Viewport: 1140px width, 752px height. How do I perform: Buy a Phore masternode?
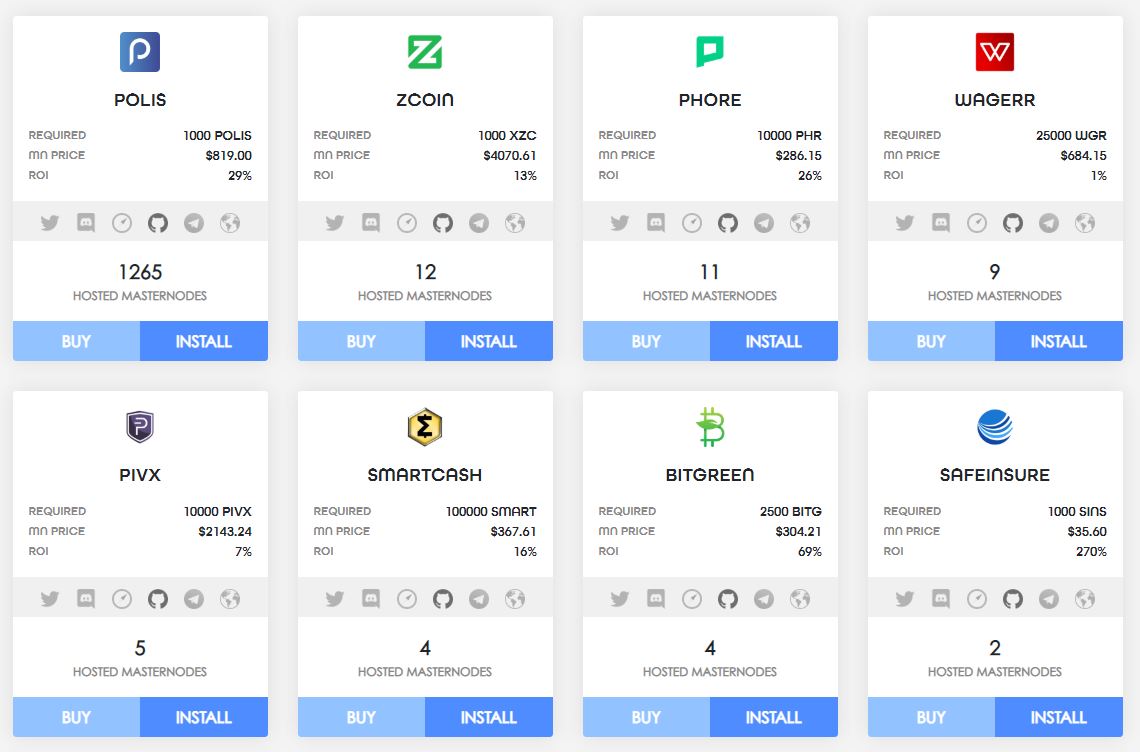tap(646, 341)
